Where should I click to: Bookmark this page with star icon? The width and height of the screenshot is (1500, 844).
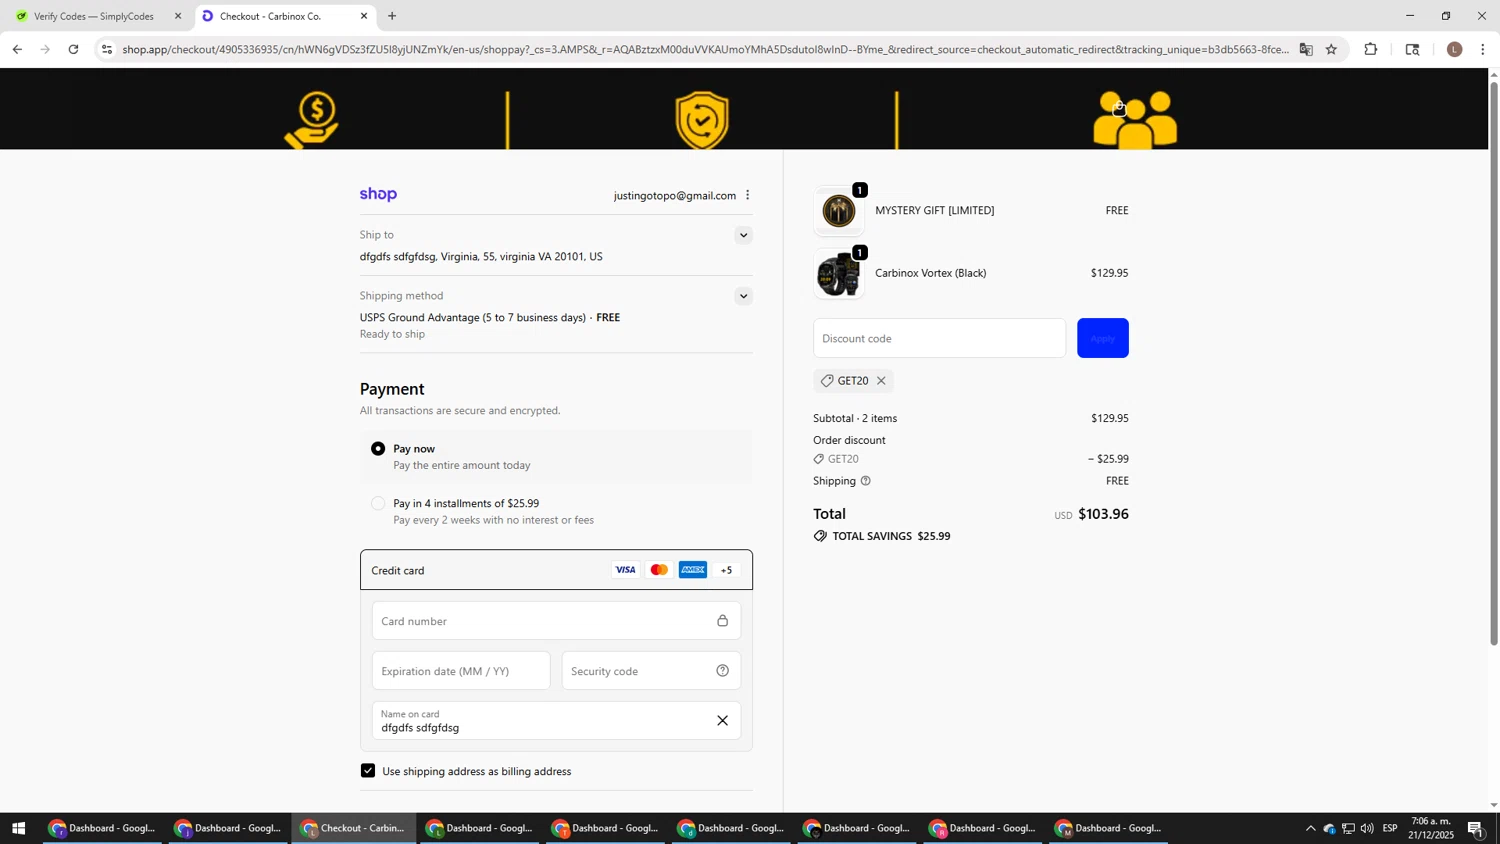point(1331,49)
